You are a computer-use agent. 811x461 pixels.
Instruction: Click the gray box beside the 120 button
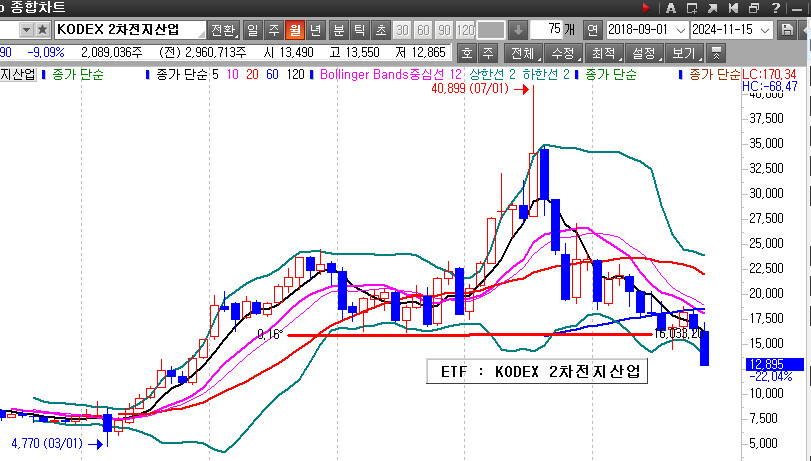click(490, 29)
